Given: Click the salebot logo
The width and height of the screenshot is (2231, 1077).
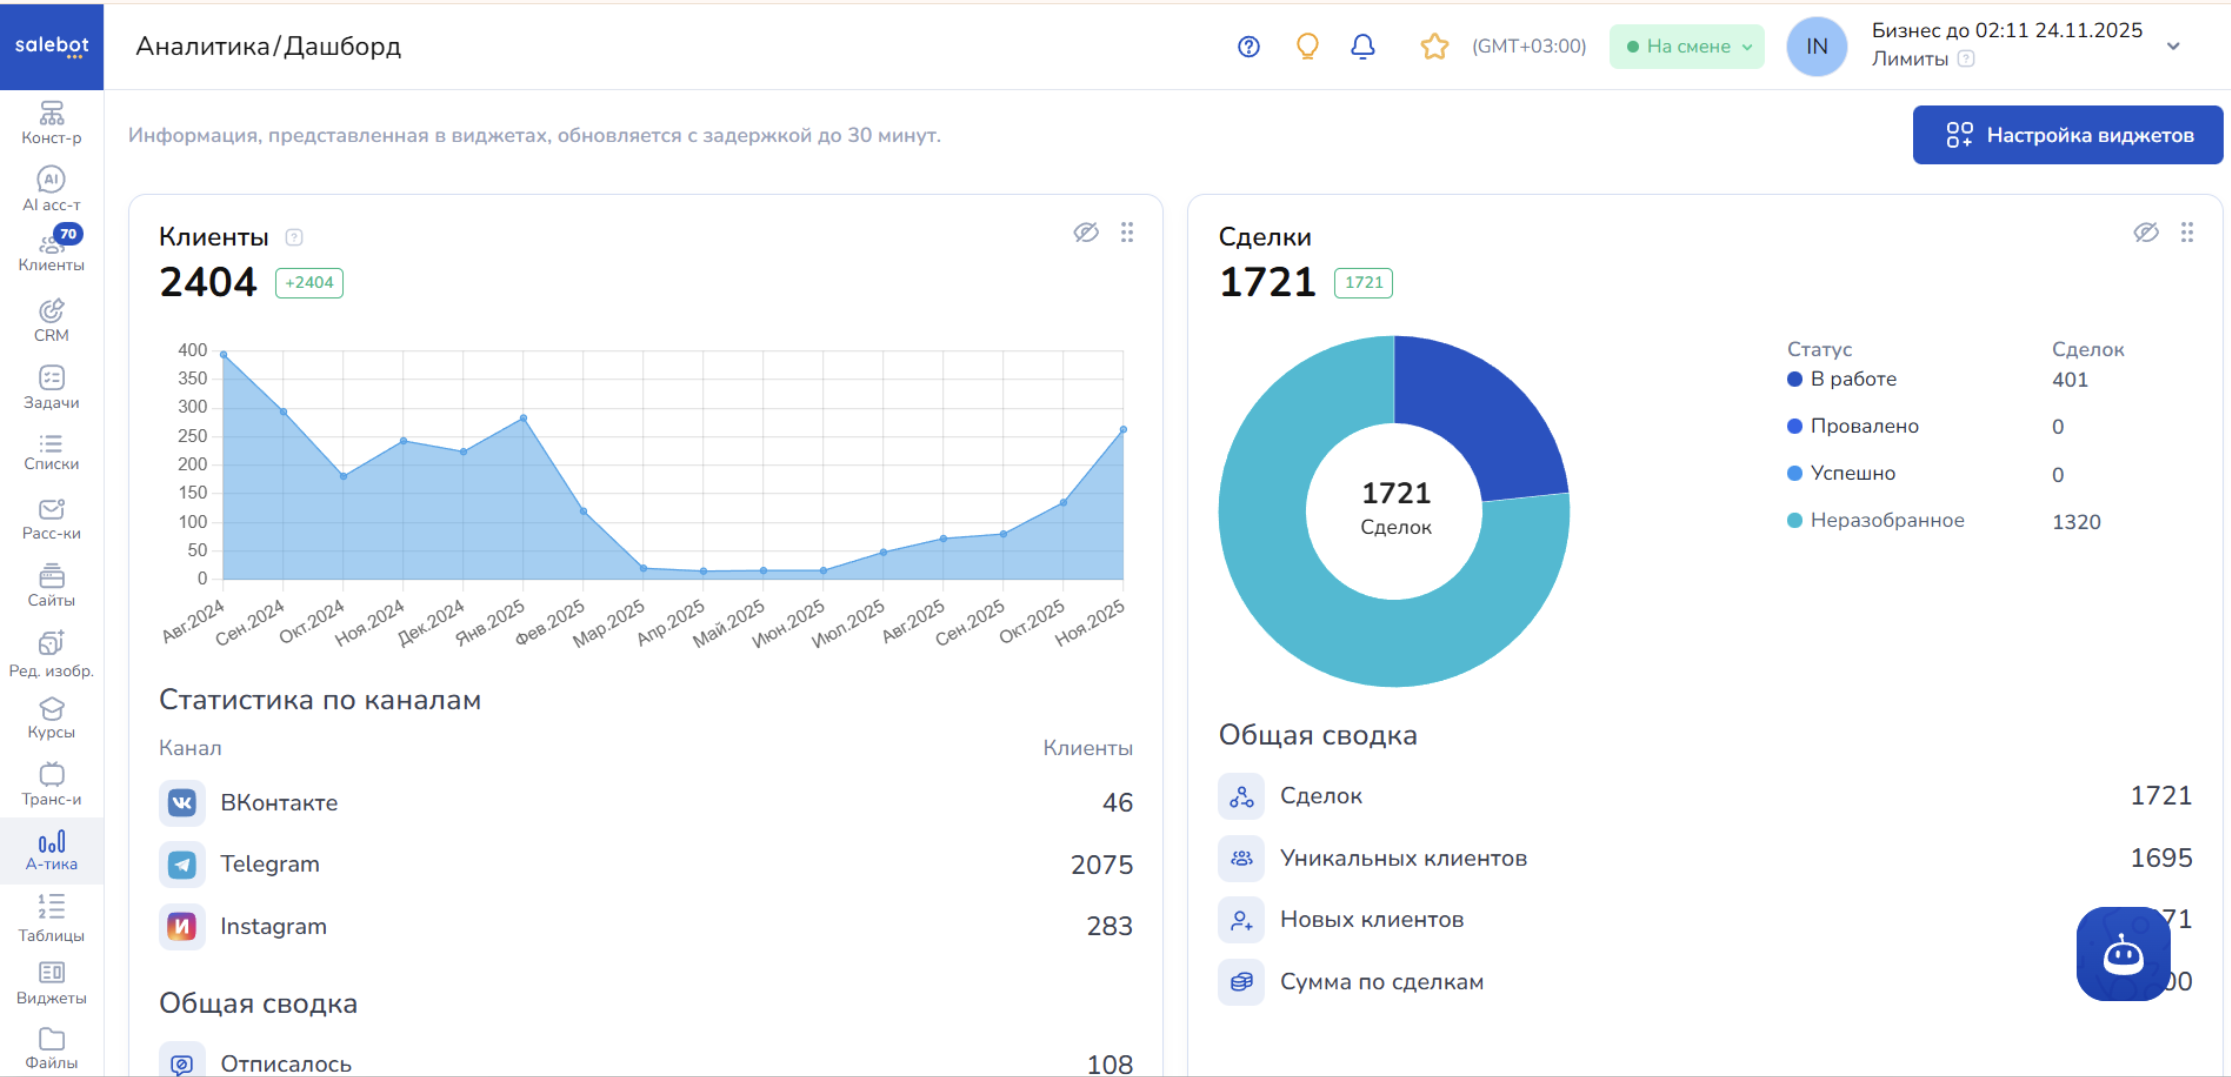Looking at the screenshot, I should tap(52, 46).
